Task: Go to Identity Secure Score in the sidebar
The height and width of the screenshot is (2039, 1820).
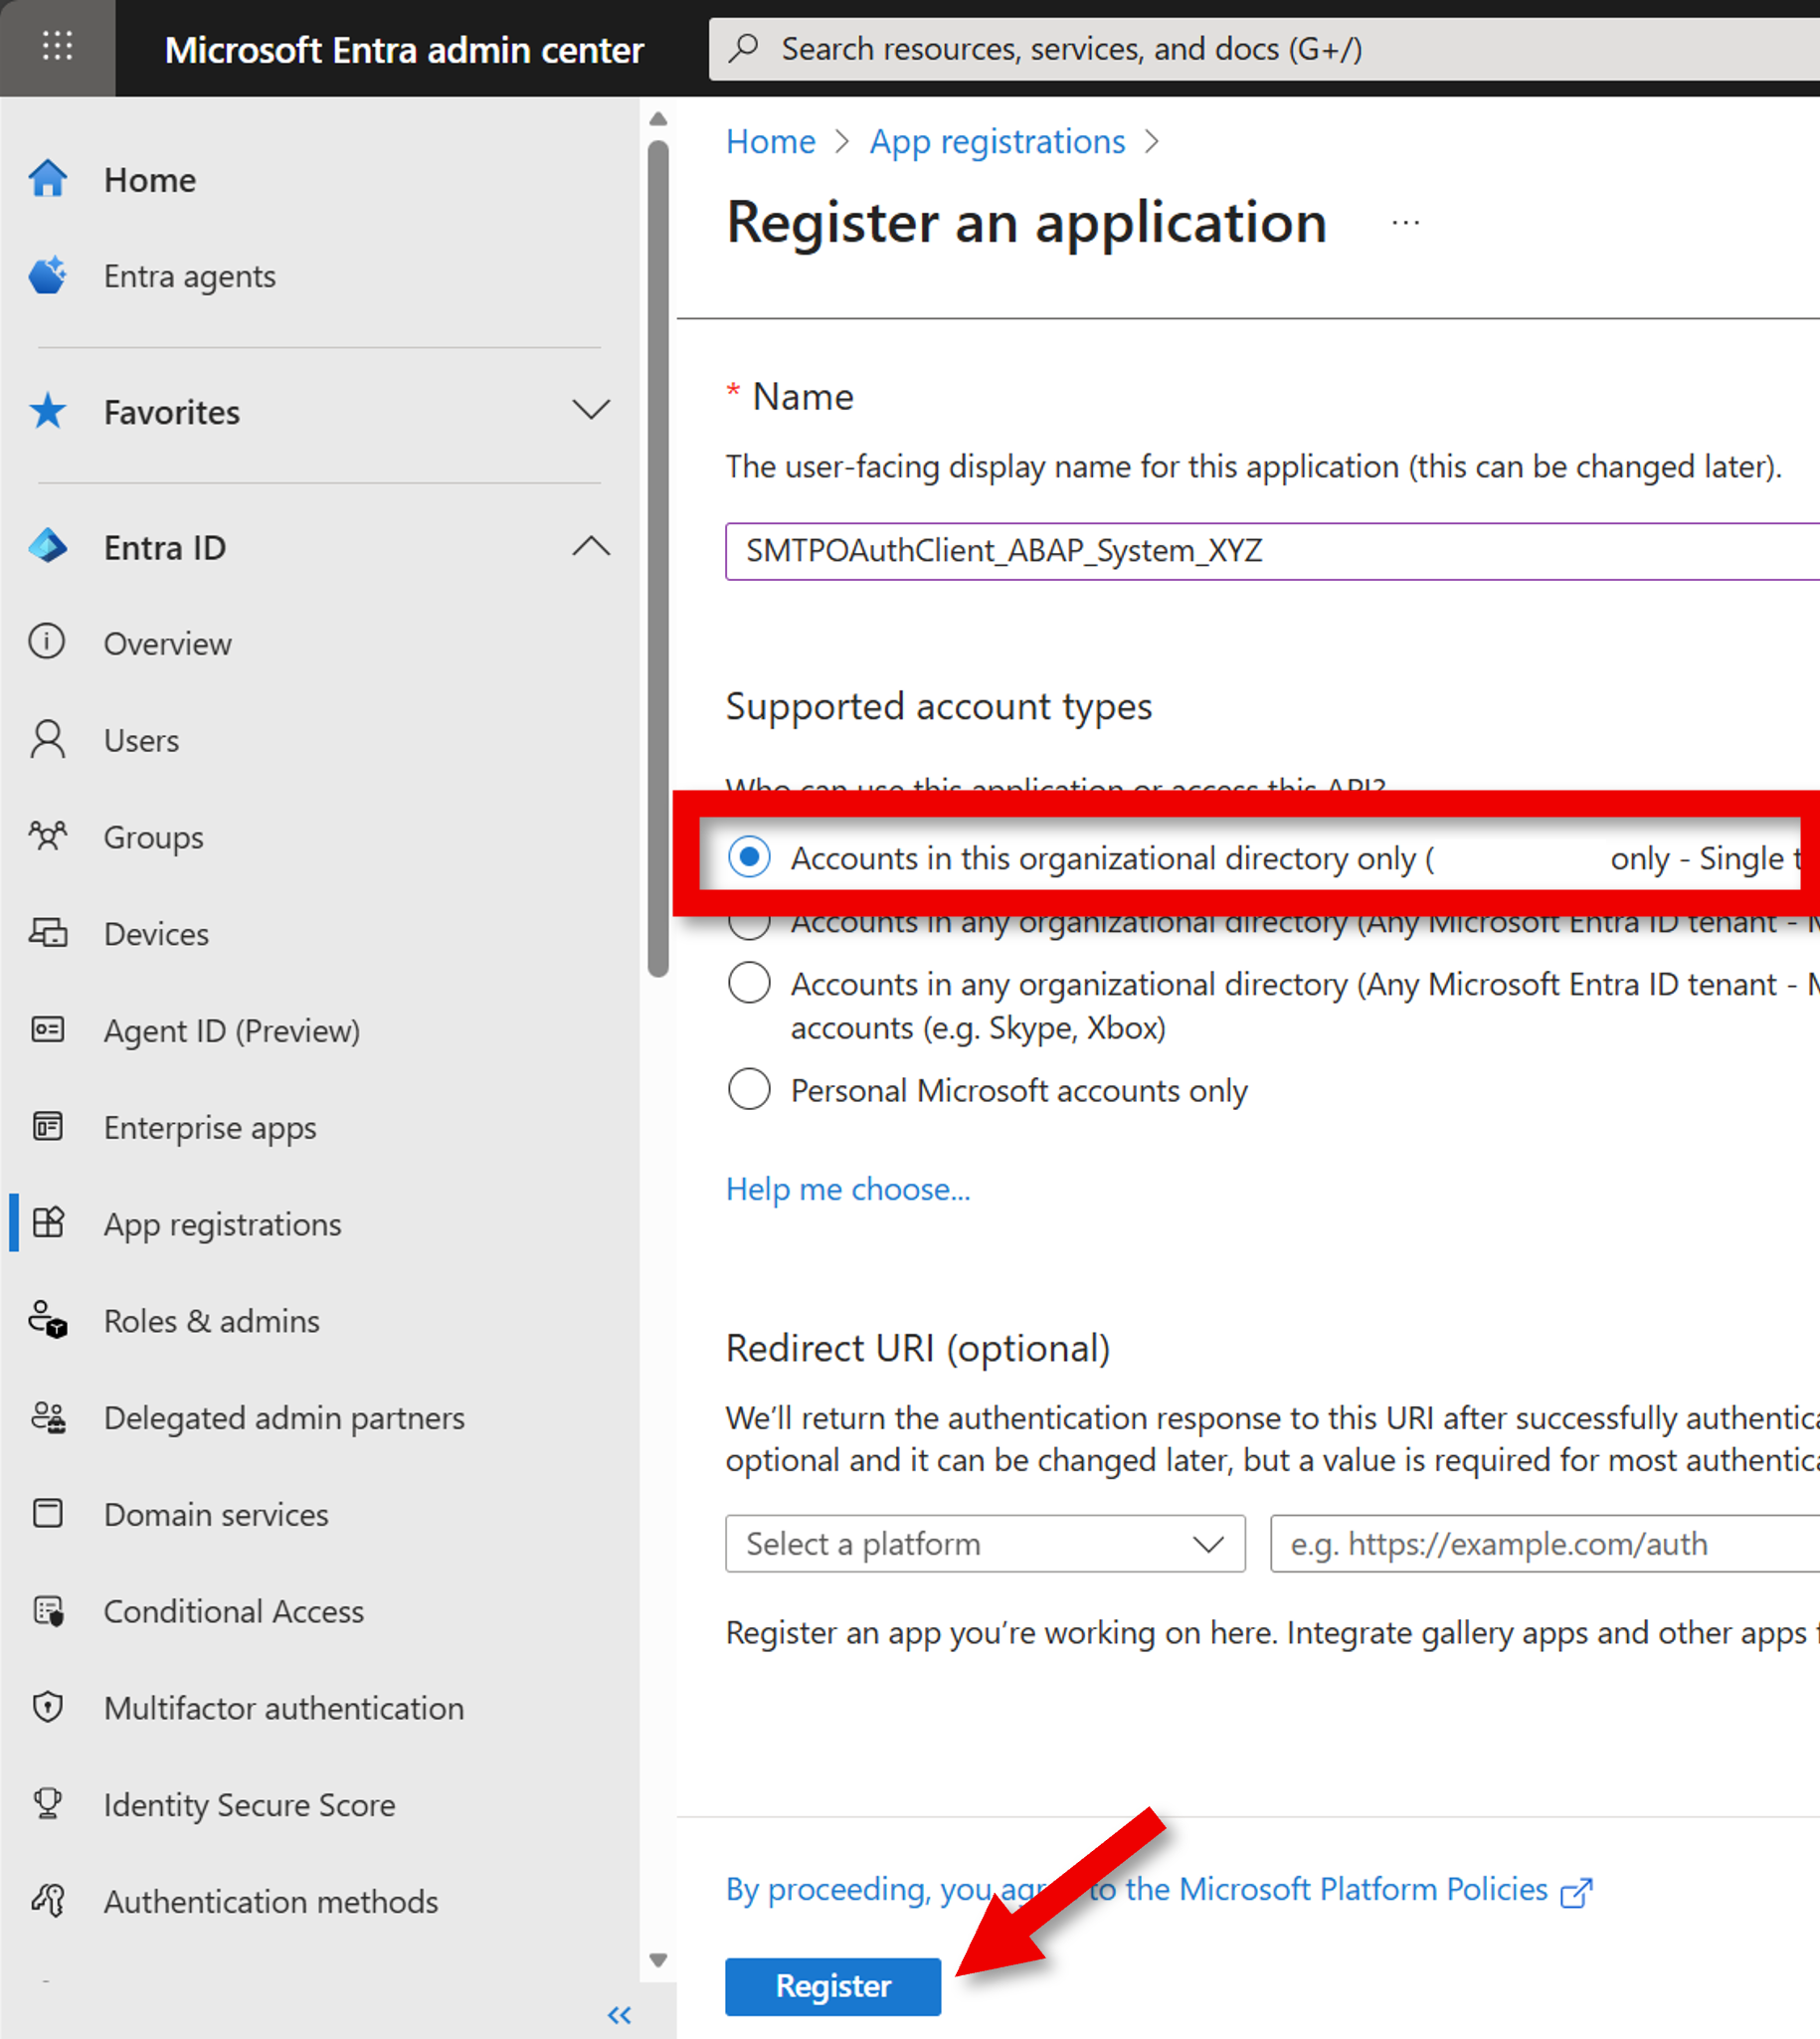Action: coord(250,1805)
